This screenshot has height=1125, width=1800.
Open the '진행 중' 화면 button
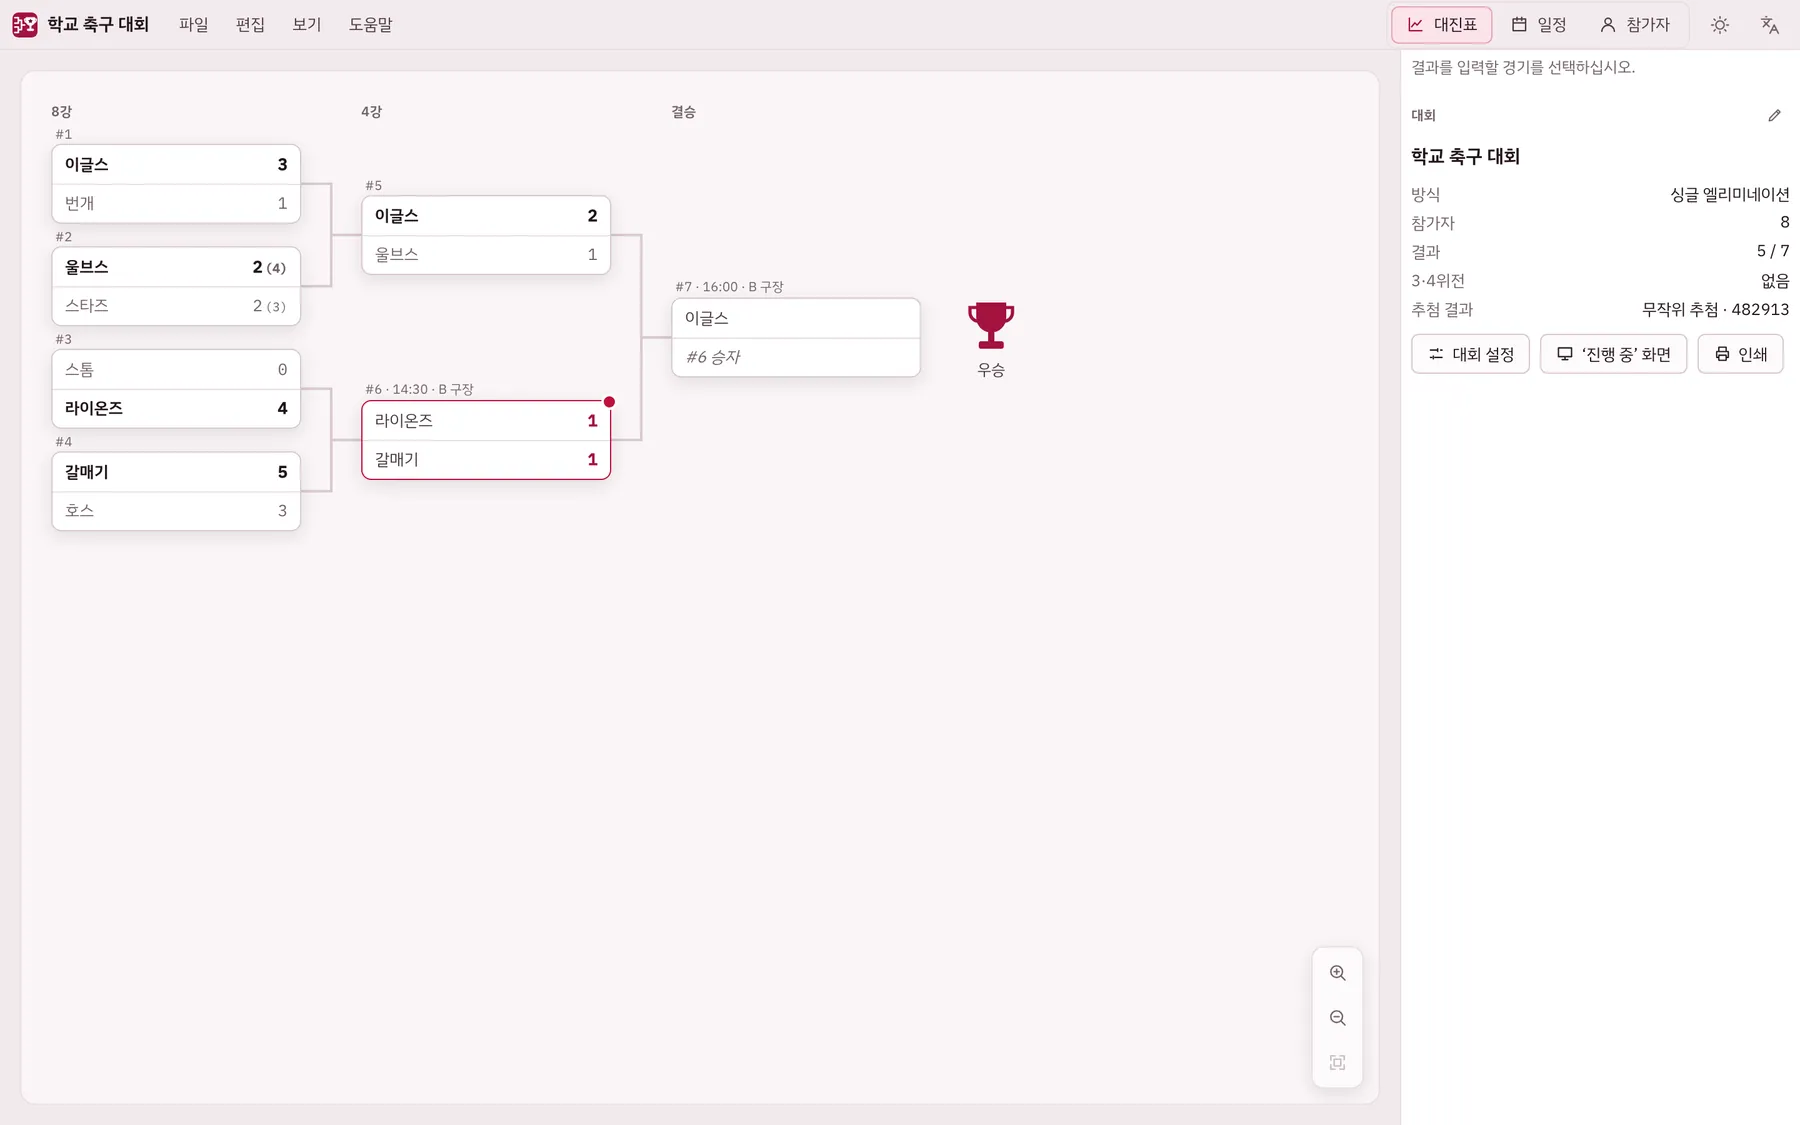point(1613,354)
